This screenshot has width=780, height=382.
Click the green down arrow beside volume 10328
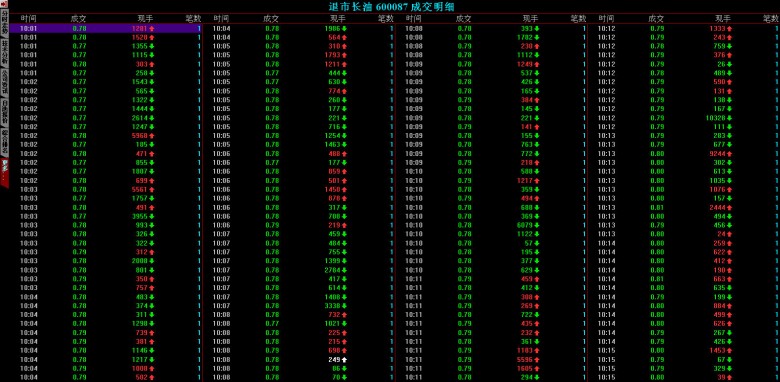730,118
